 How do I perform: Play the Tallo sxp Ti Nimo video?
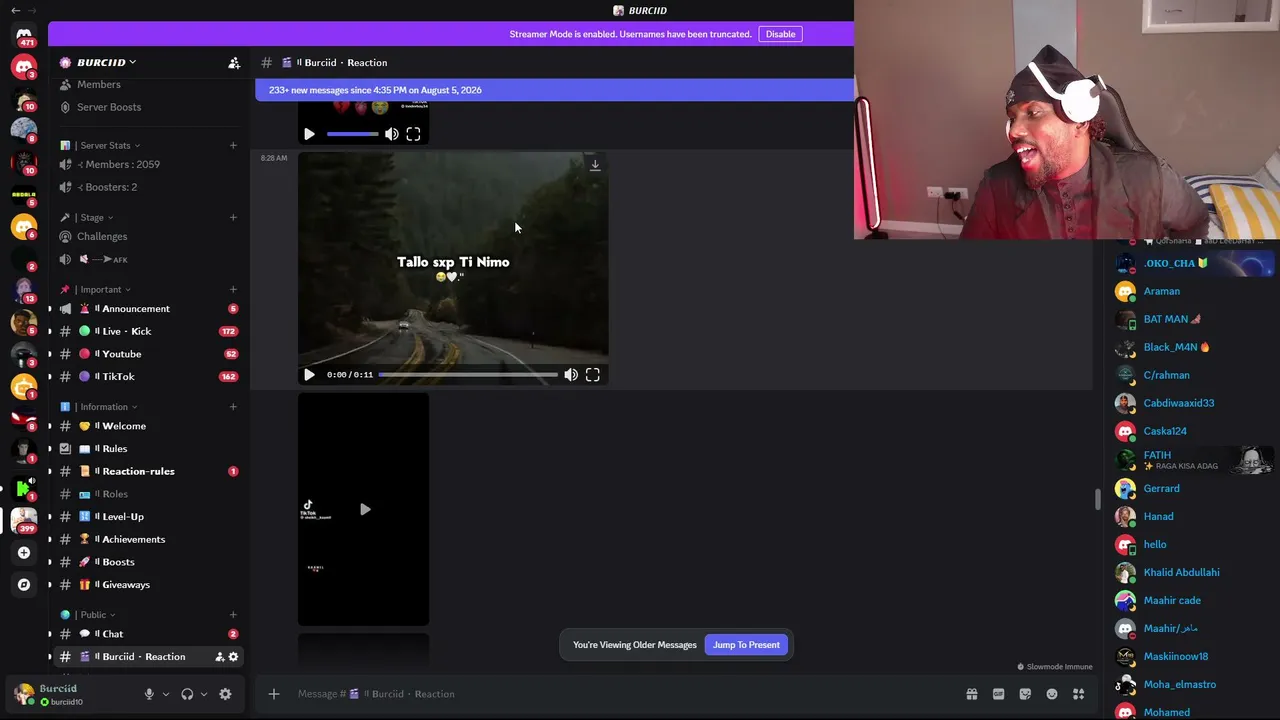click(x=309, y=375)
